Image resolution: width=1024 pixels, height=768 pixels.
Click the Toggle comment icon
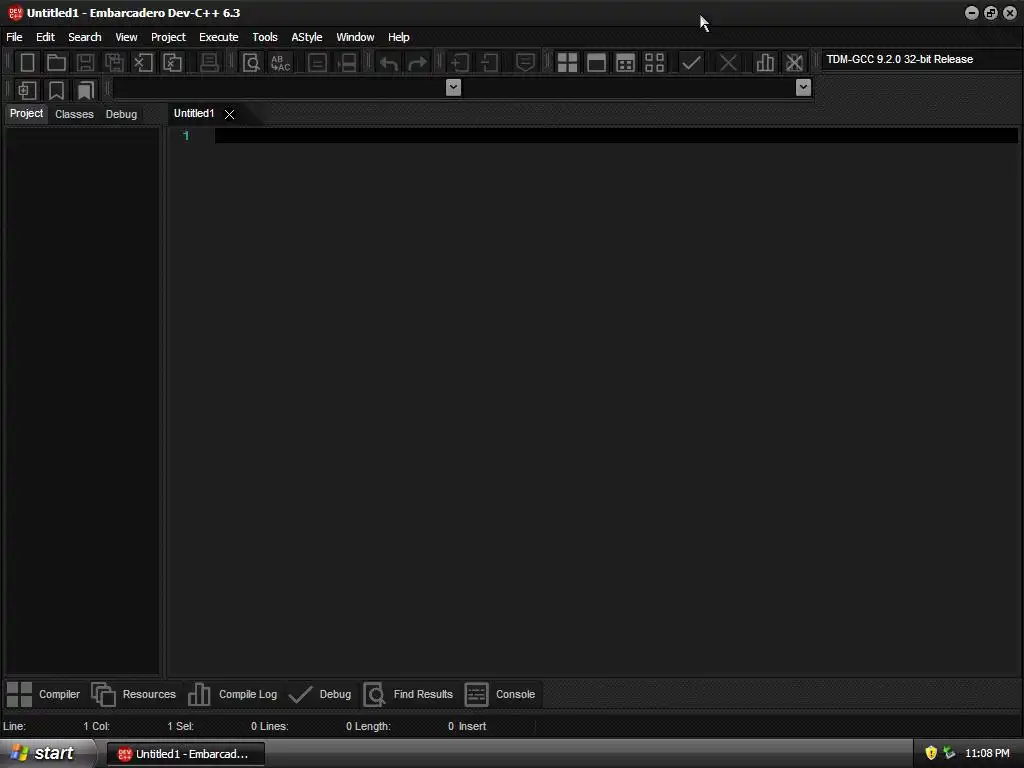(525, 63)
